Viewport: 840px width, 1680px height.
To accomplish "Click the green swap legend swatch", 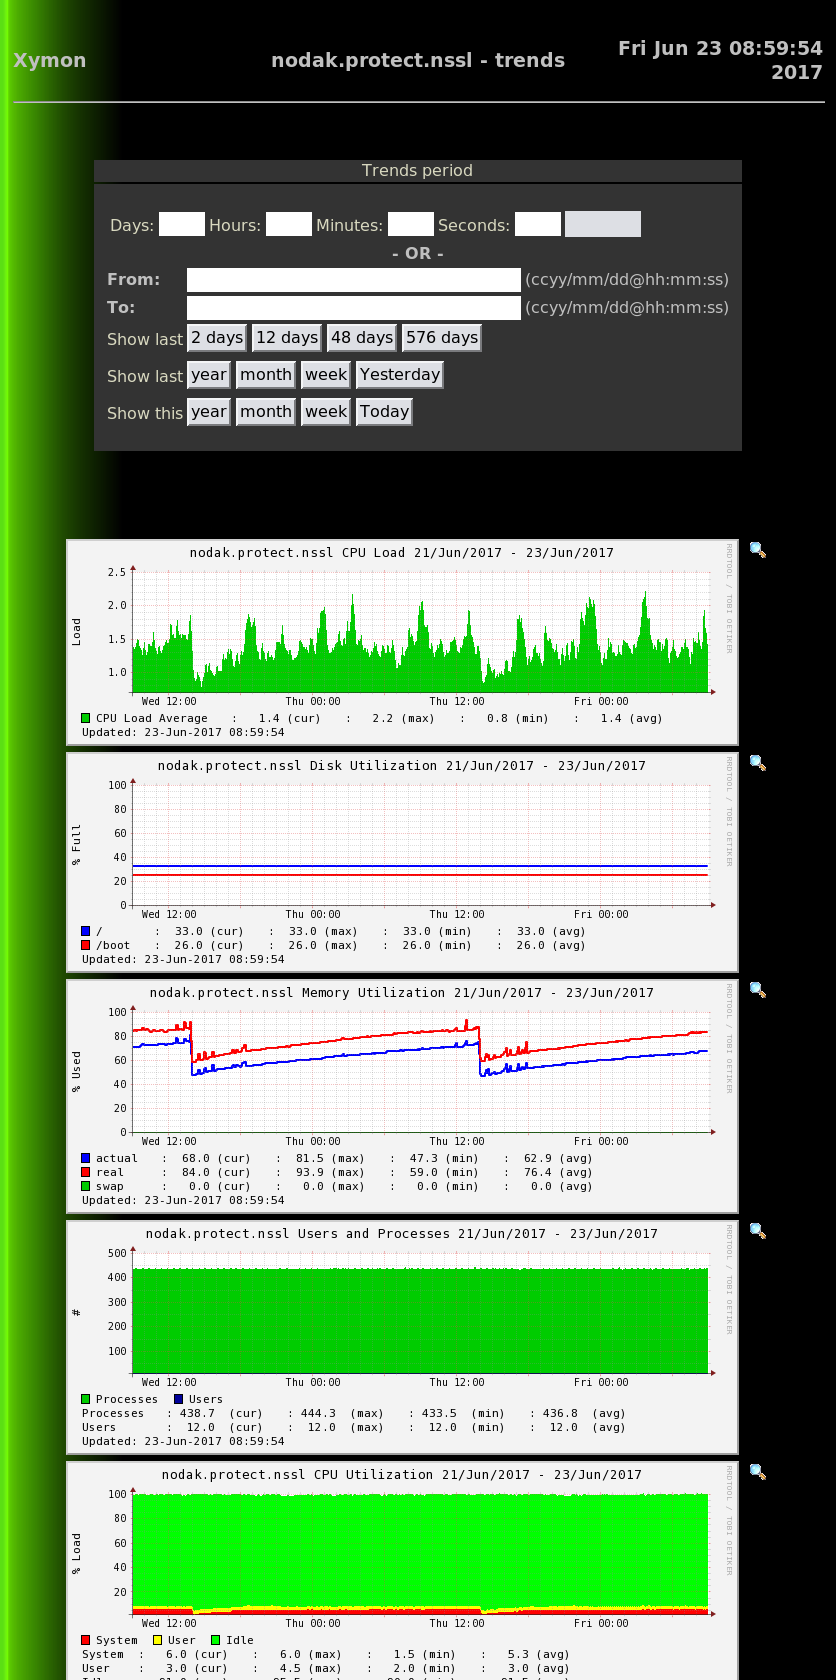I will [x=86, y=1186].
